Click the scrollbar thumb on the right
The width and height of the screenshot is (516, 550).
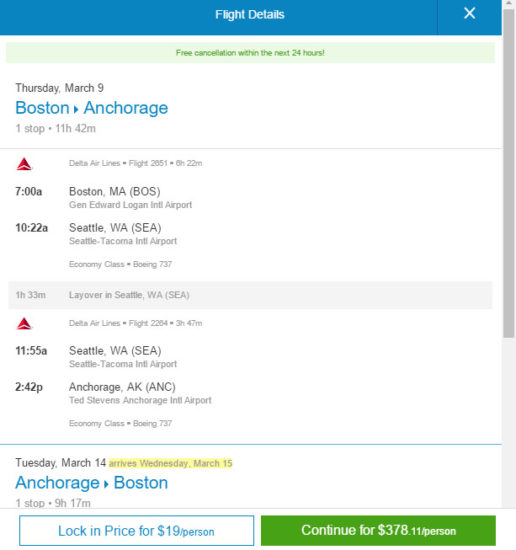508,174
